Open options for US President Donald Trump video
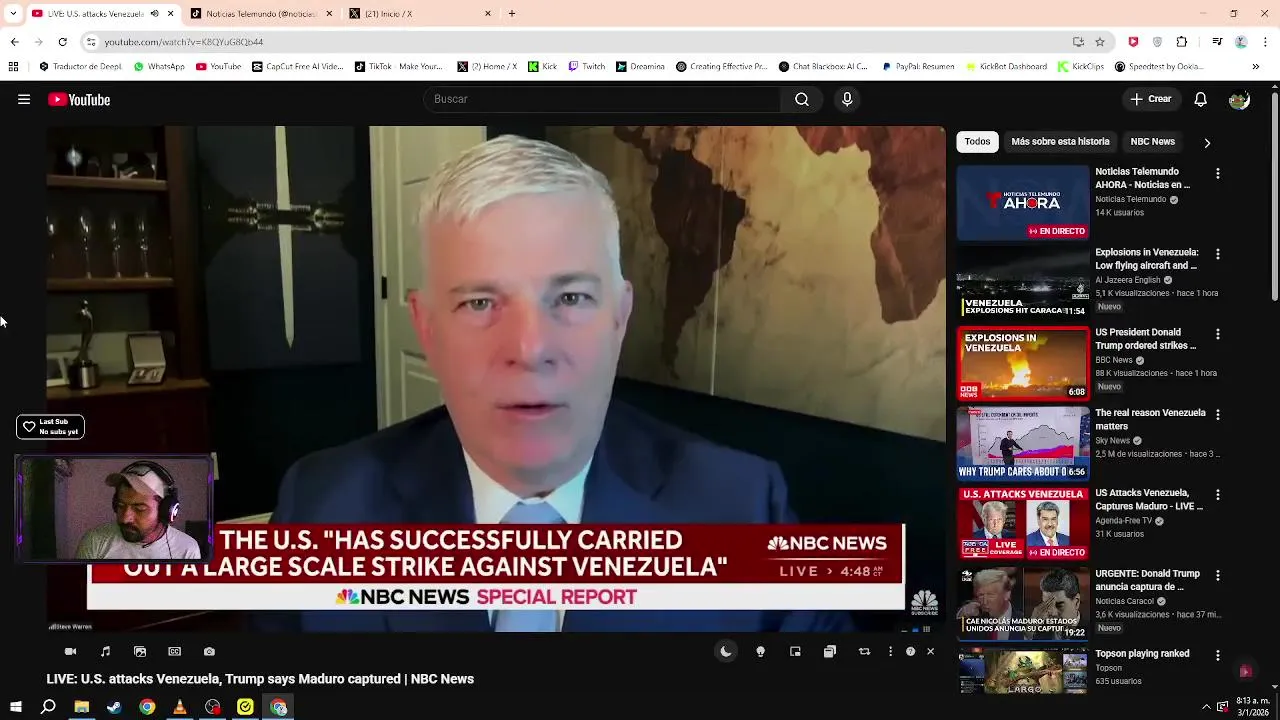1280x720 pixels. coord(1217,334)
